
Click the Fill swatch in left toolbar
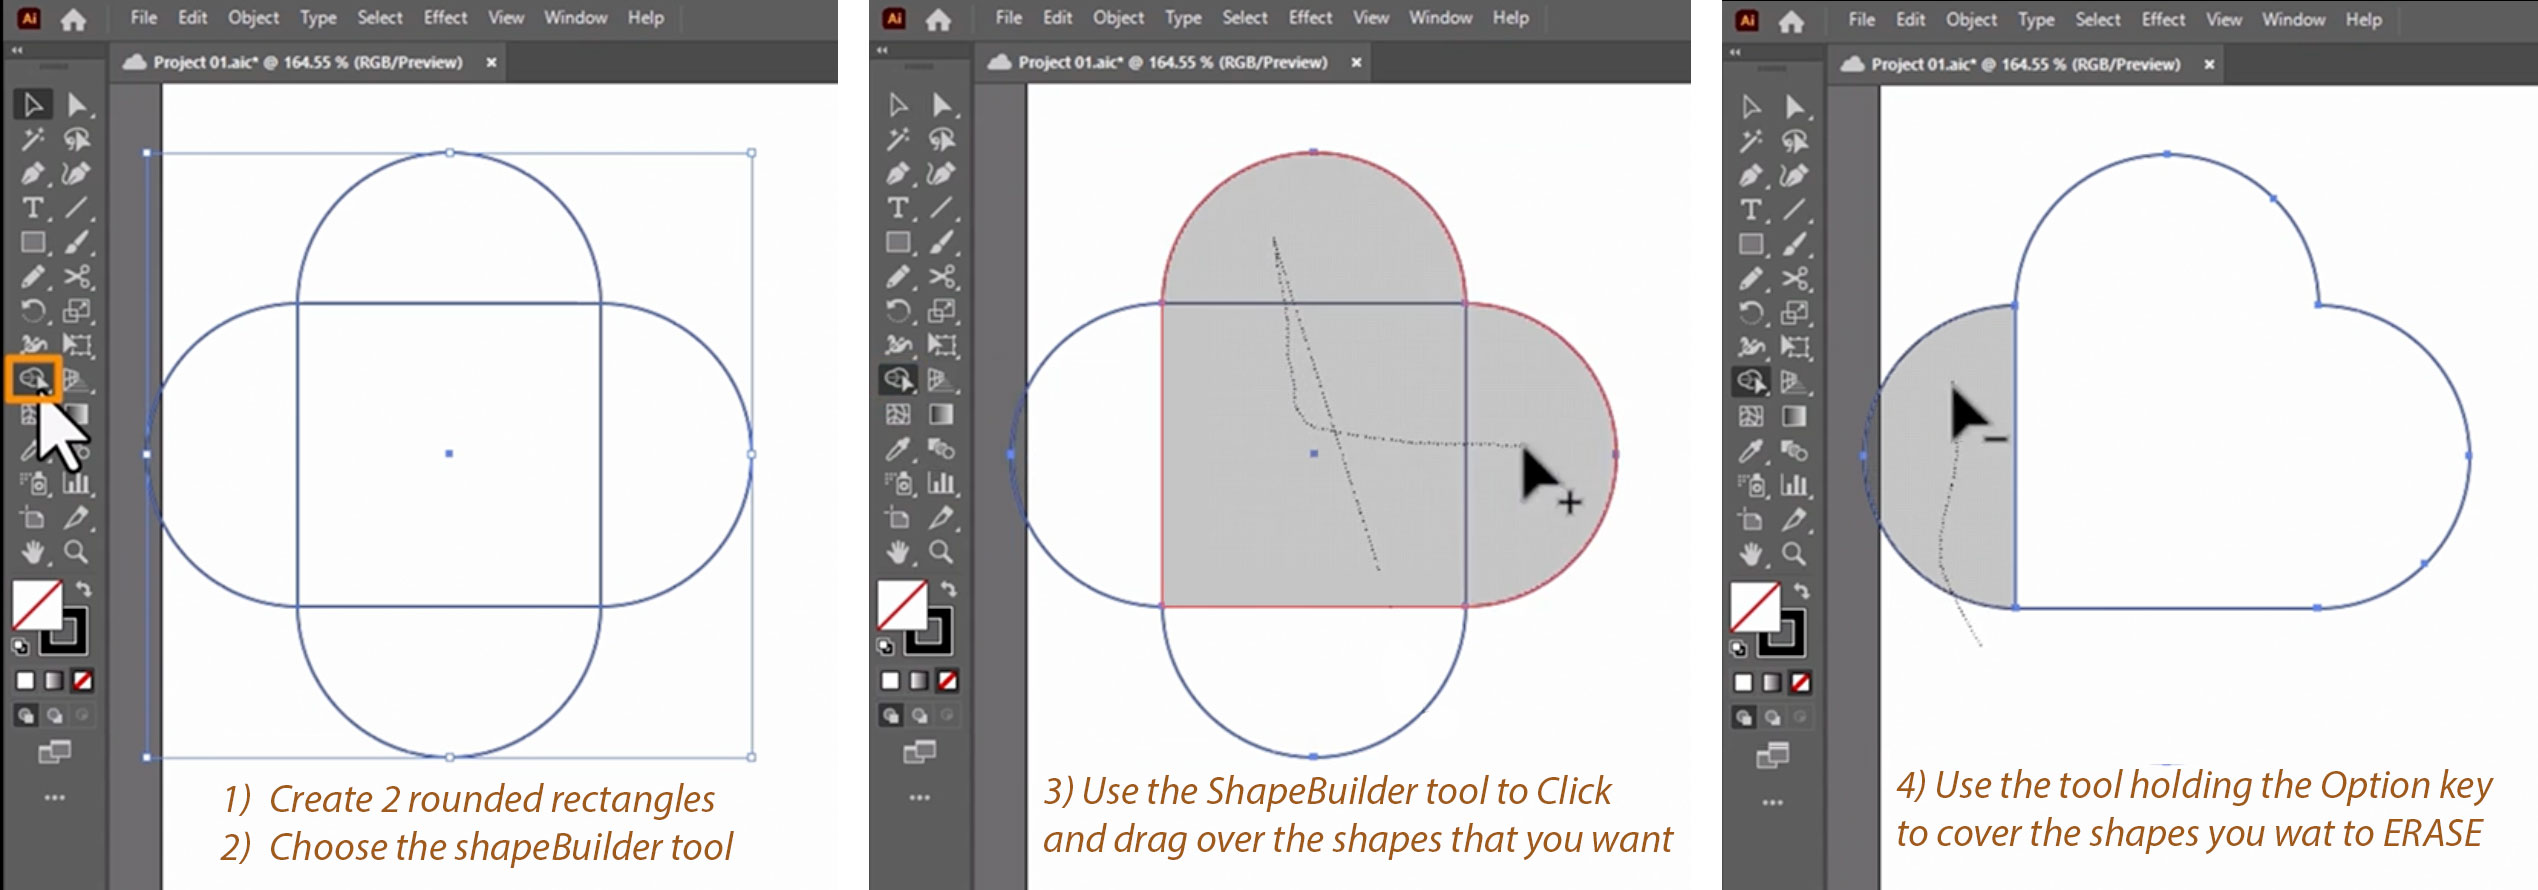(x=37, y=605)
